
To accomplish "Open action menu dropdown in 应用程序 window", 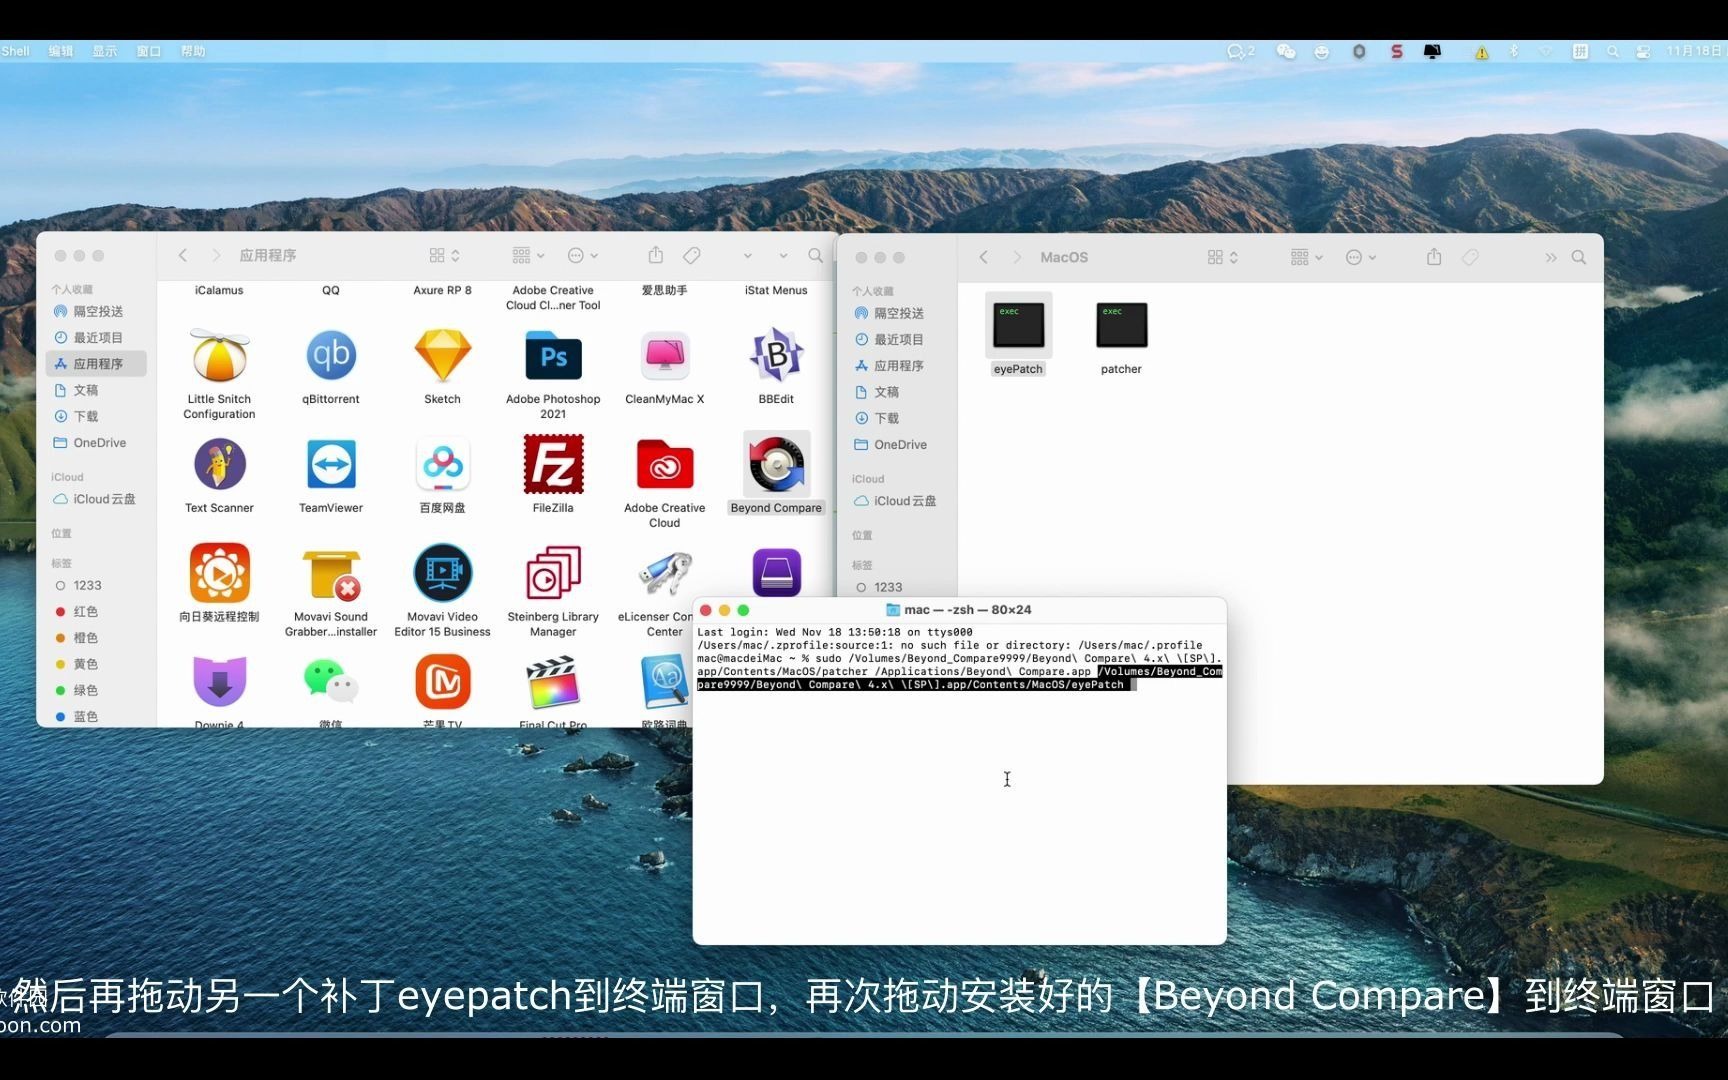I will [582, 255].
